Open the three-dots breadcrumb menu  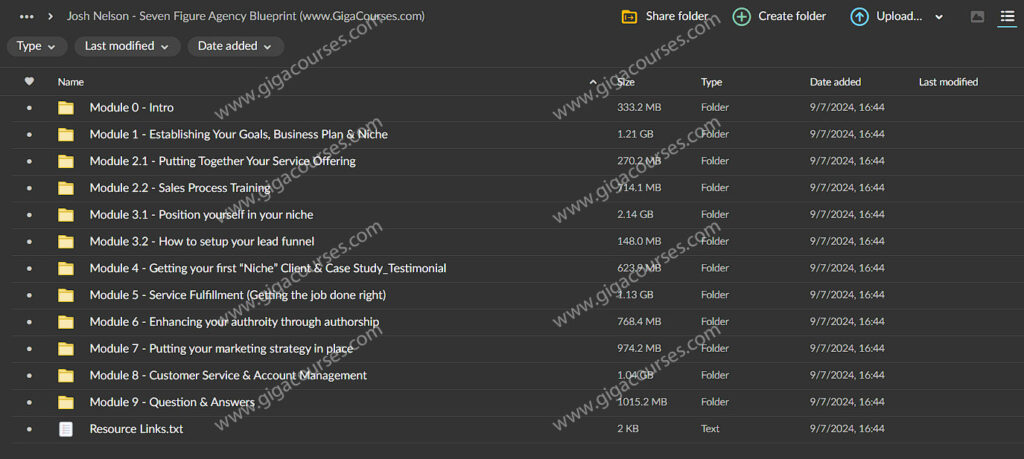point(27,16)
